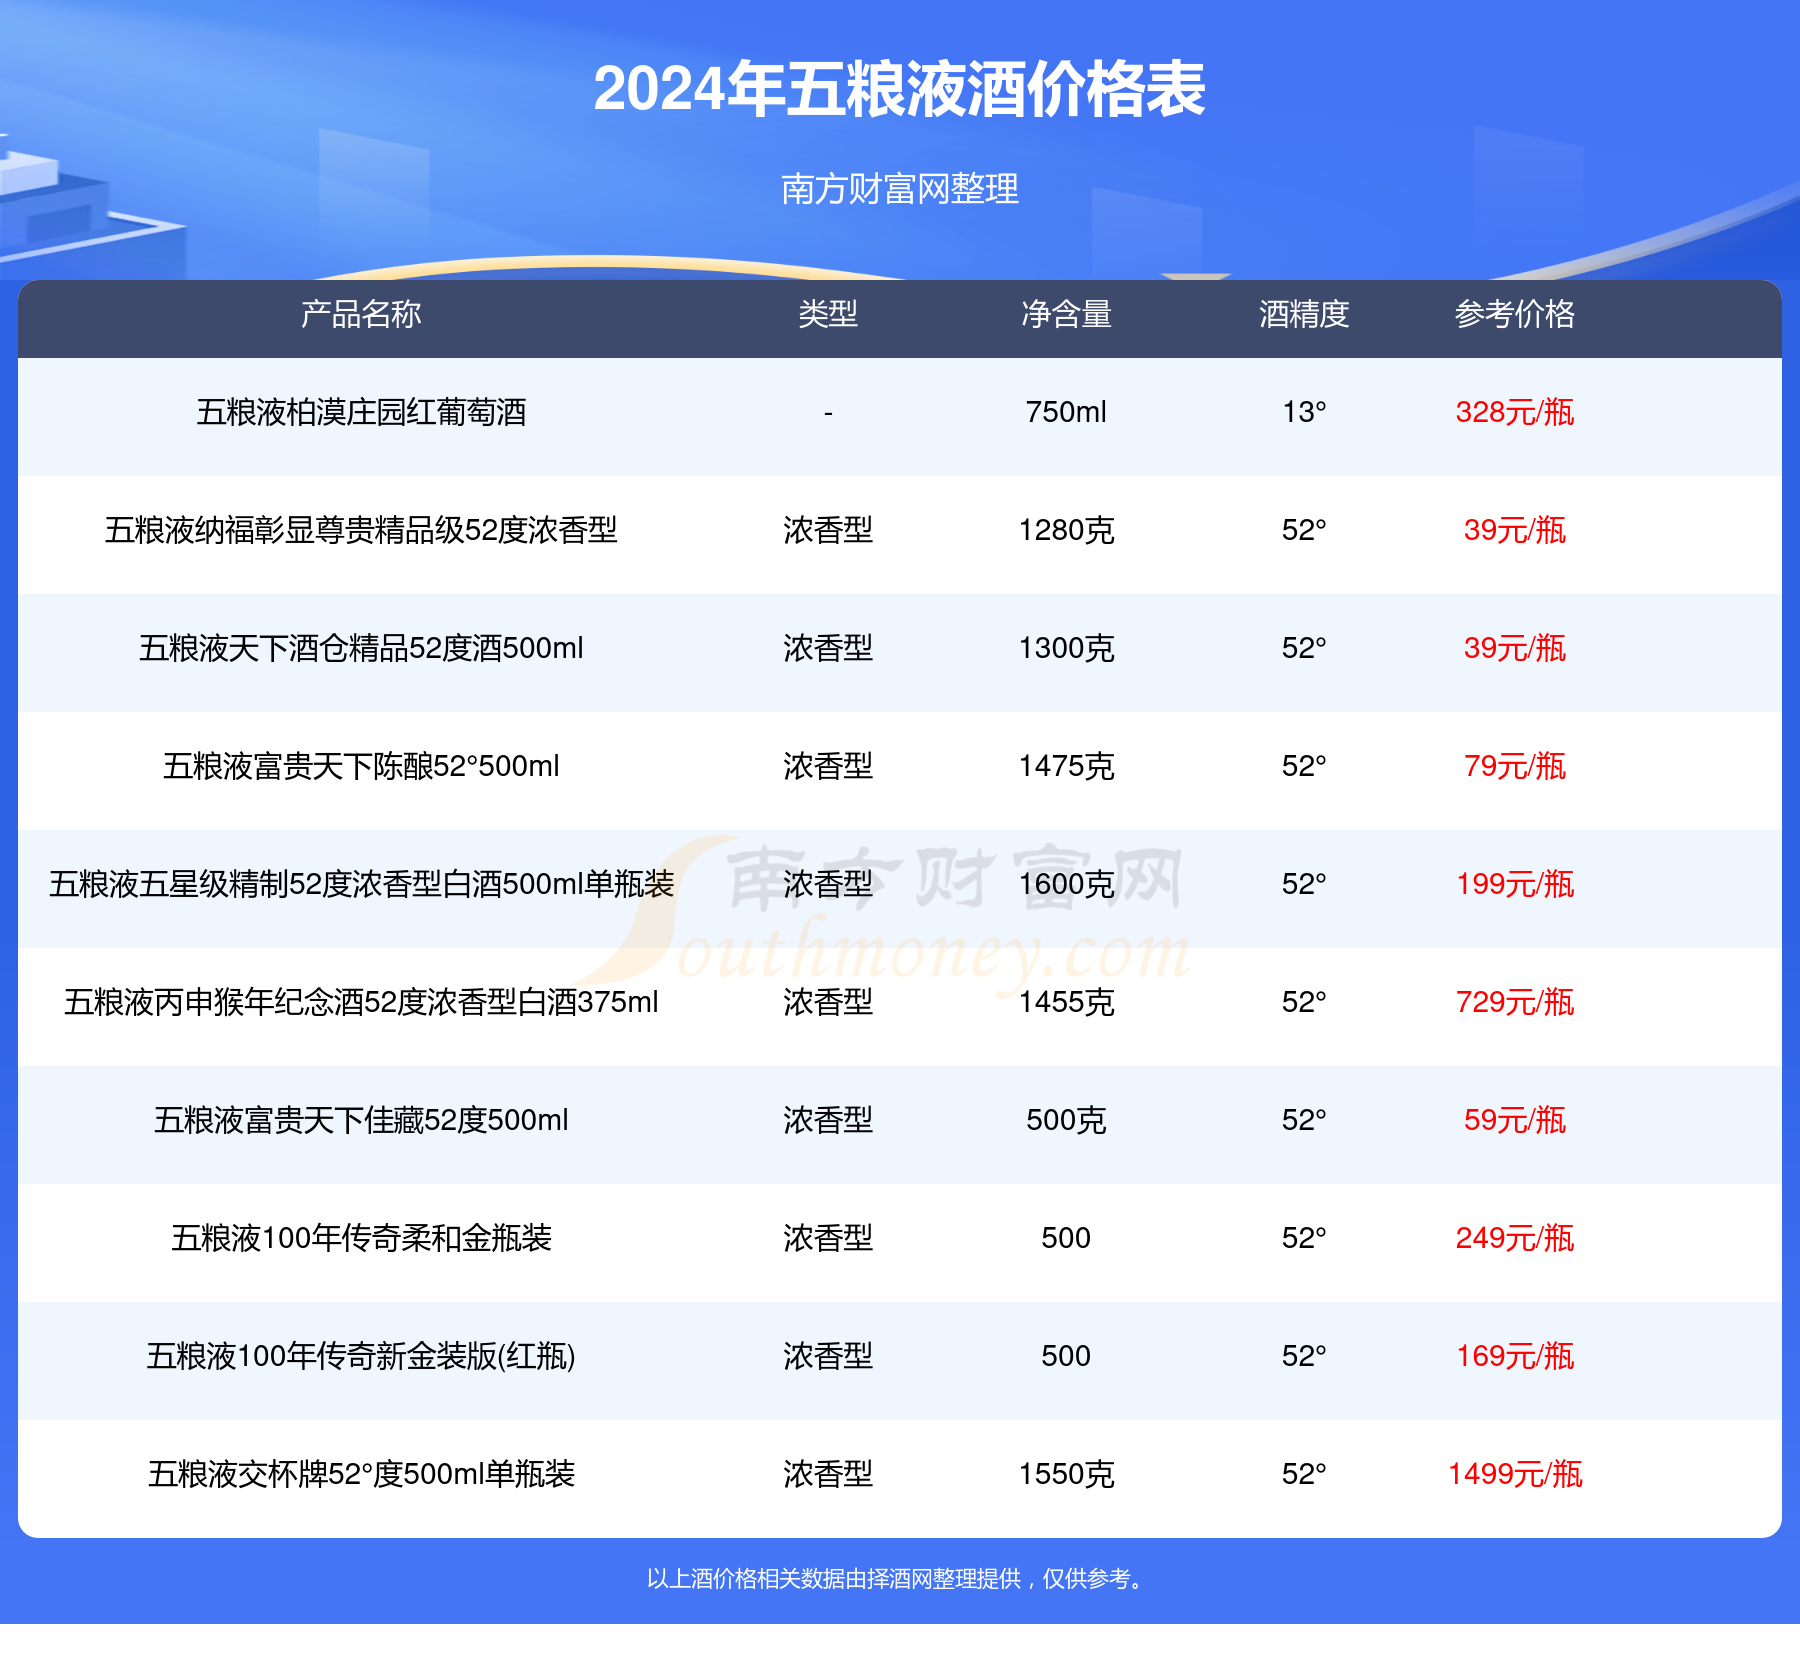Click the 酒精度 column header

click(x=1304, y=314)
